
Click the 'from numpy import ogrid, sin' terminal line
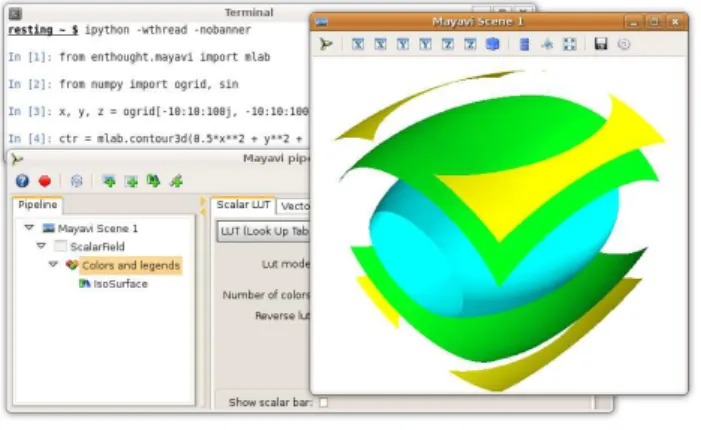point(149,84)
